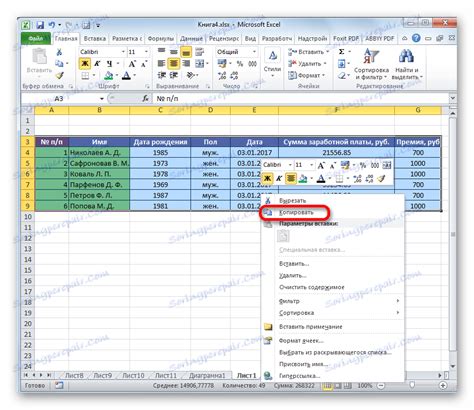
Task: Switch to the Вставка ribbon tab
Action: pyautogui.click(x=95, y=39)
